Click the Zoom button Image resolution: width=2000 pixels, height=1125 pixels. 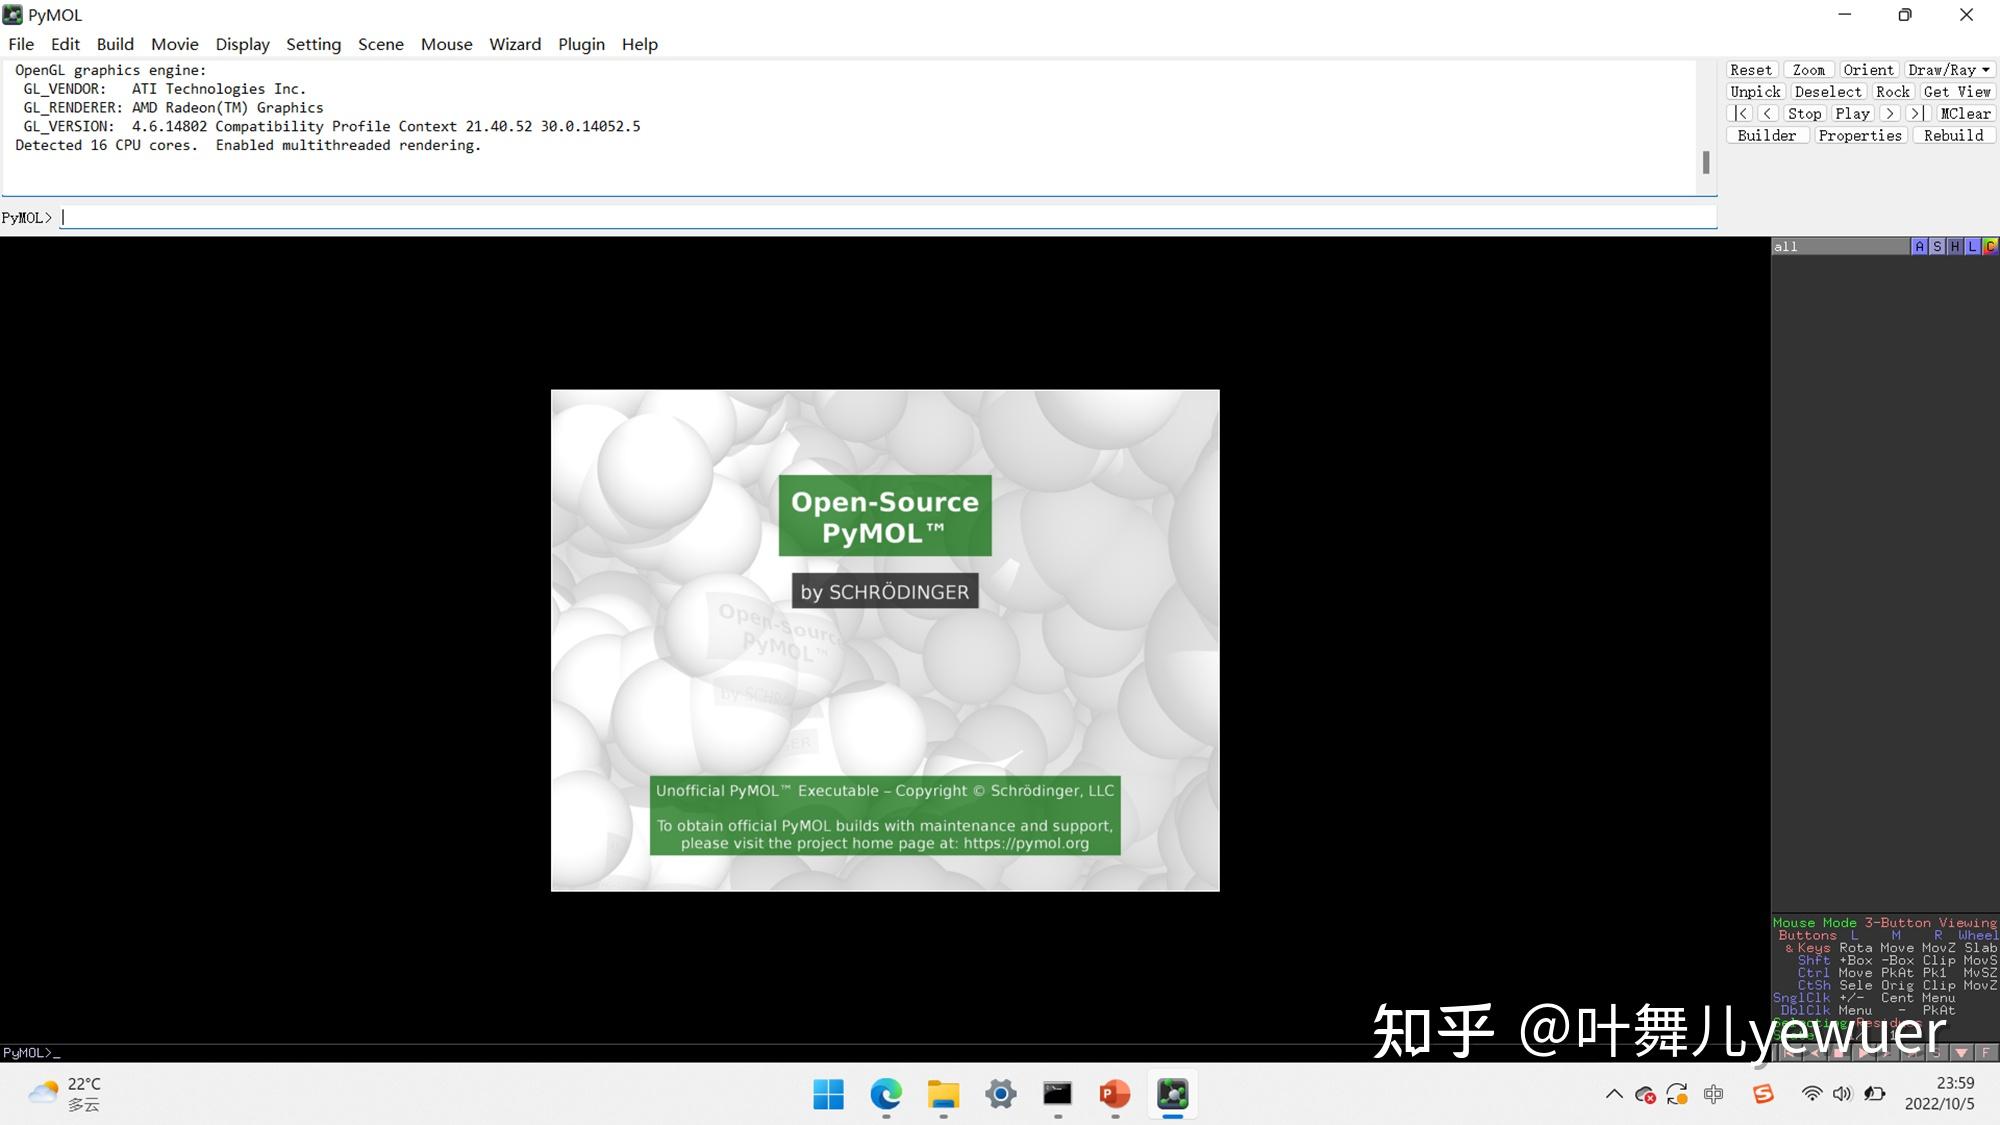tap(1808, 70)
